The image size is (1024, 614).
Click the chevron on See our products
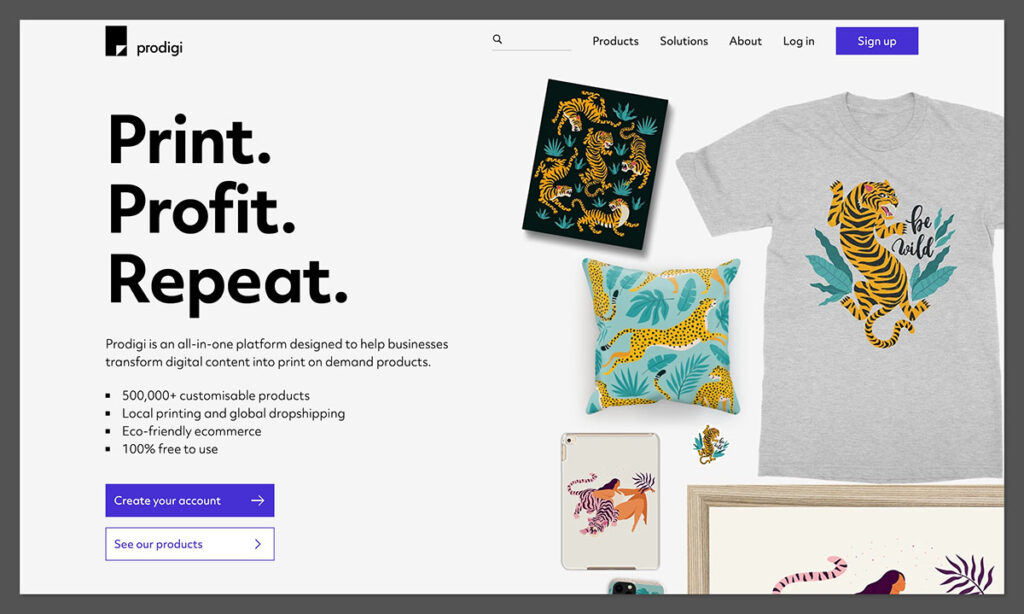[x=258, y=544]
